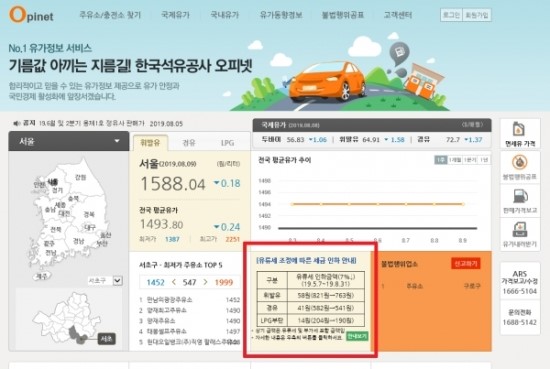Open 국내유가 top menu

pos(224,15)
